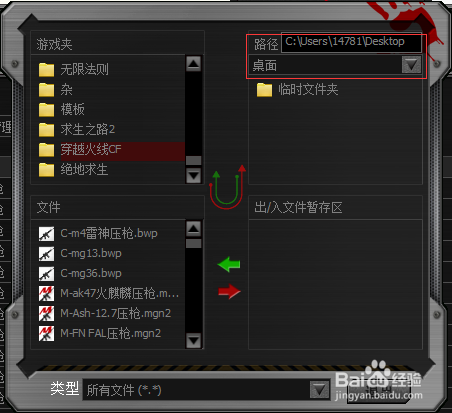Click the game folder list scroll-down arrow
This screenshot has height=413, width=452.
pyautogui.click(x=193, y=176)
